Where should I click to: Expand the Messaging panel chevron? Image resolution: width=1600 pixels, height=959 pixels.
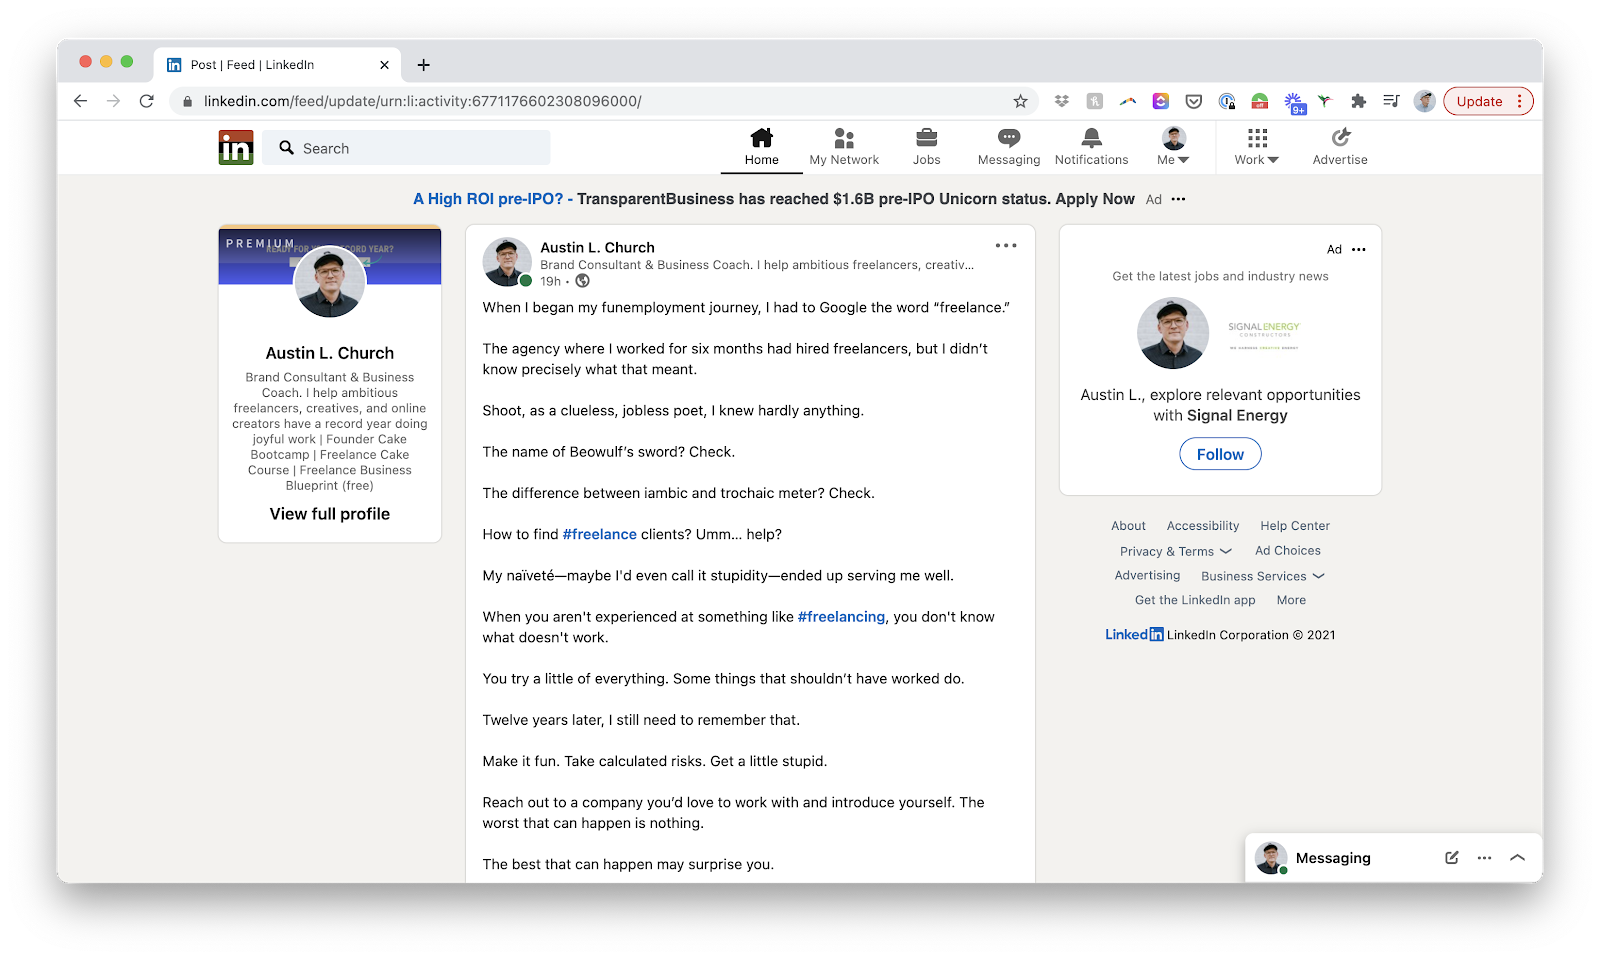[x=1517, y=858]
